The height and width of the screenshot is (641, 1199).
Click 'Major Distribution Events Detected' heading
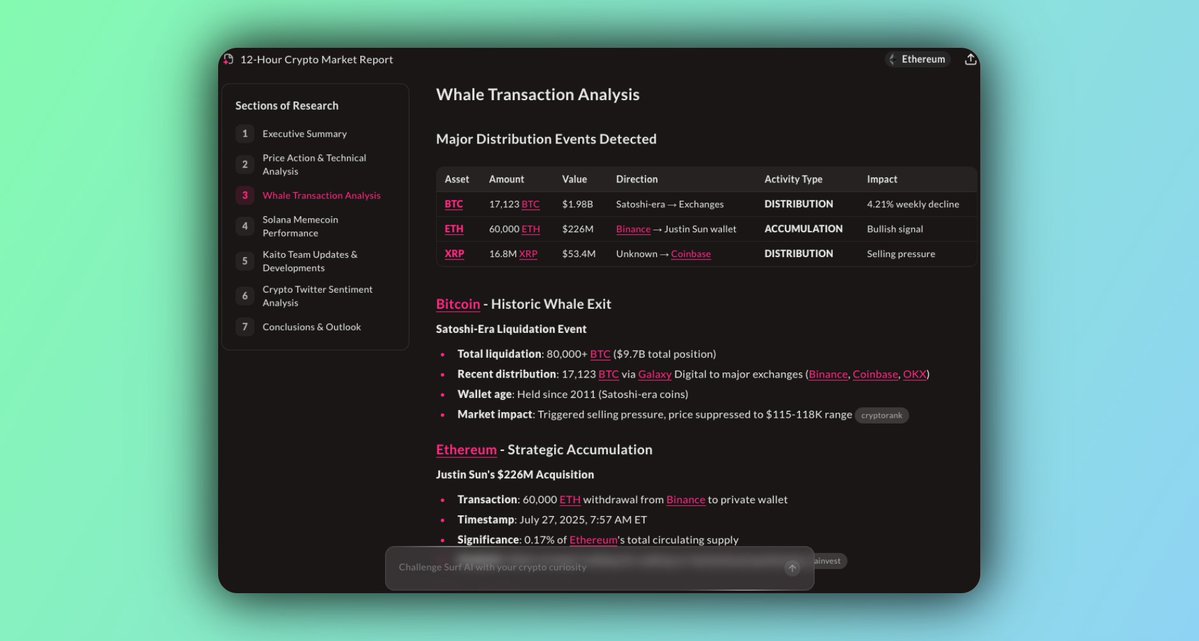546,139
